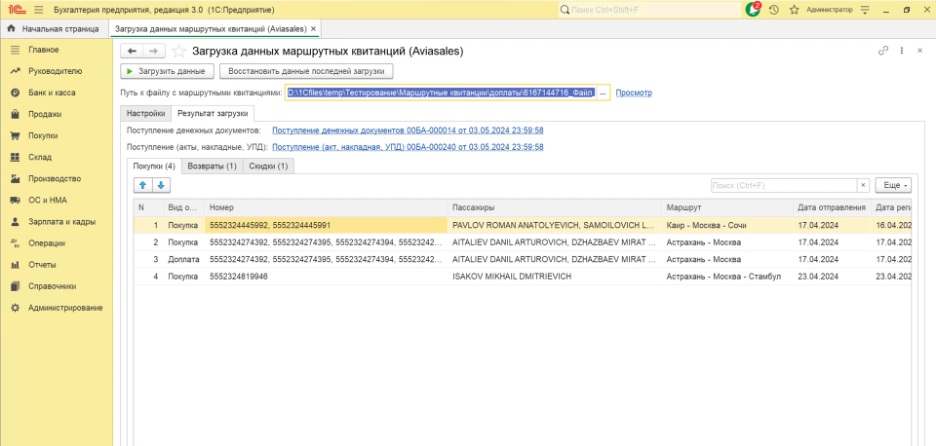Open form options three-dot menu
Image resolution: width=936 pixels, height=446 pixels.
point(902,51)
